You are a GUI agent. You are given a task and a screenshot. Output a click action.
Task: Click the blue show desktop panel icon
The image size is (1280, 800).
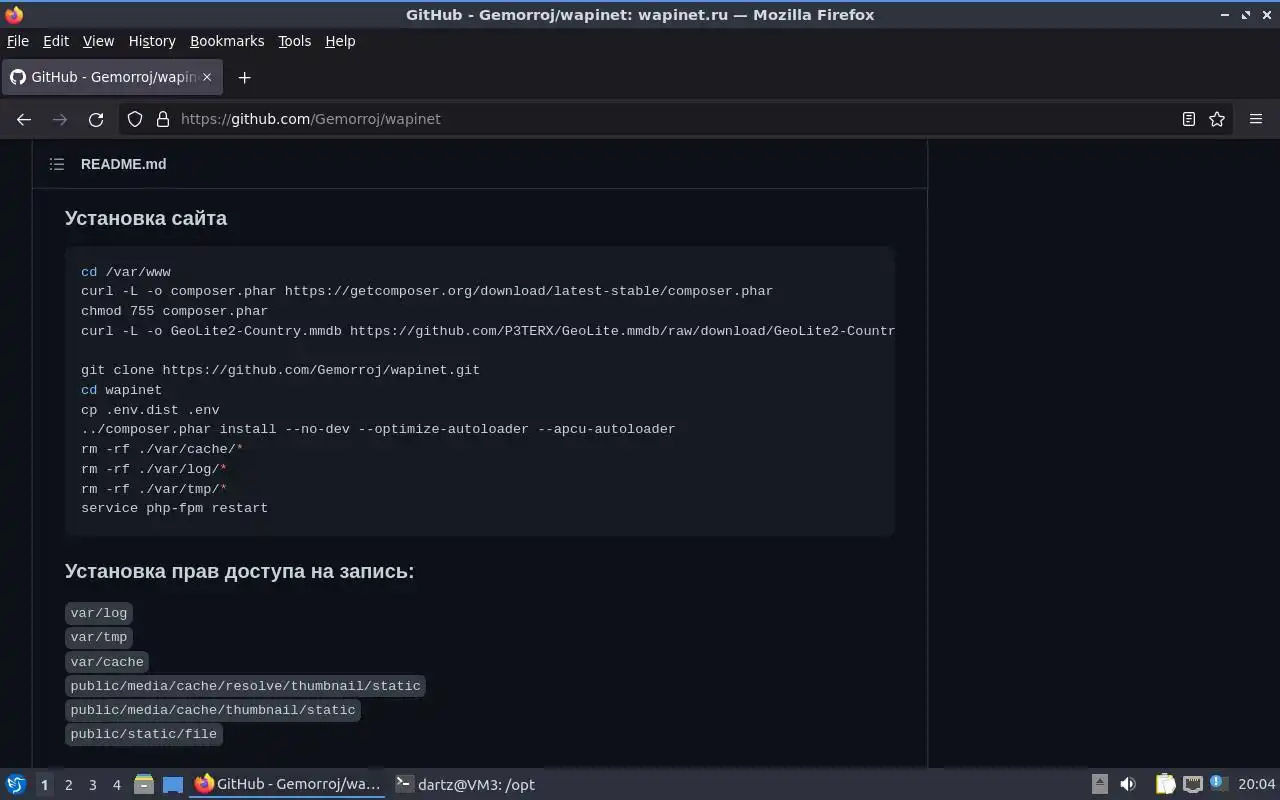click(x=173, y=785)
